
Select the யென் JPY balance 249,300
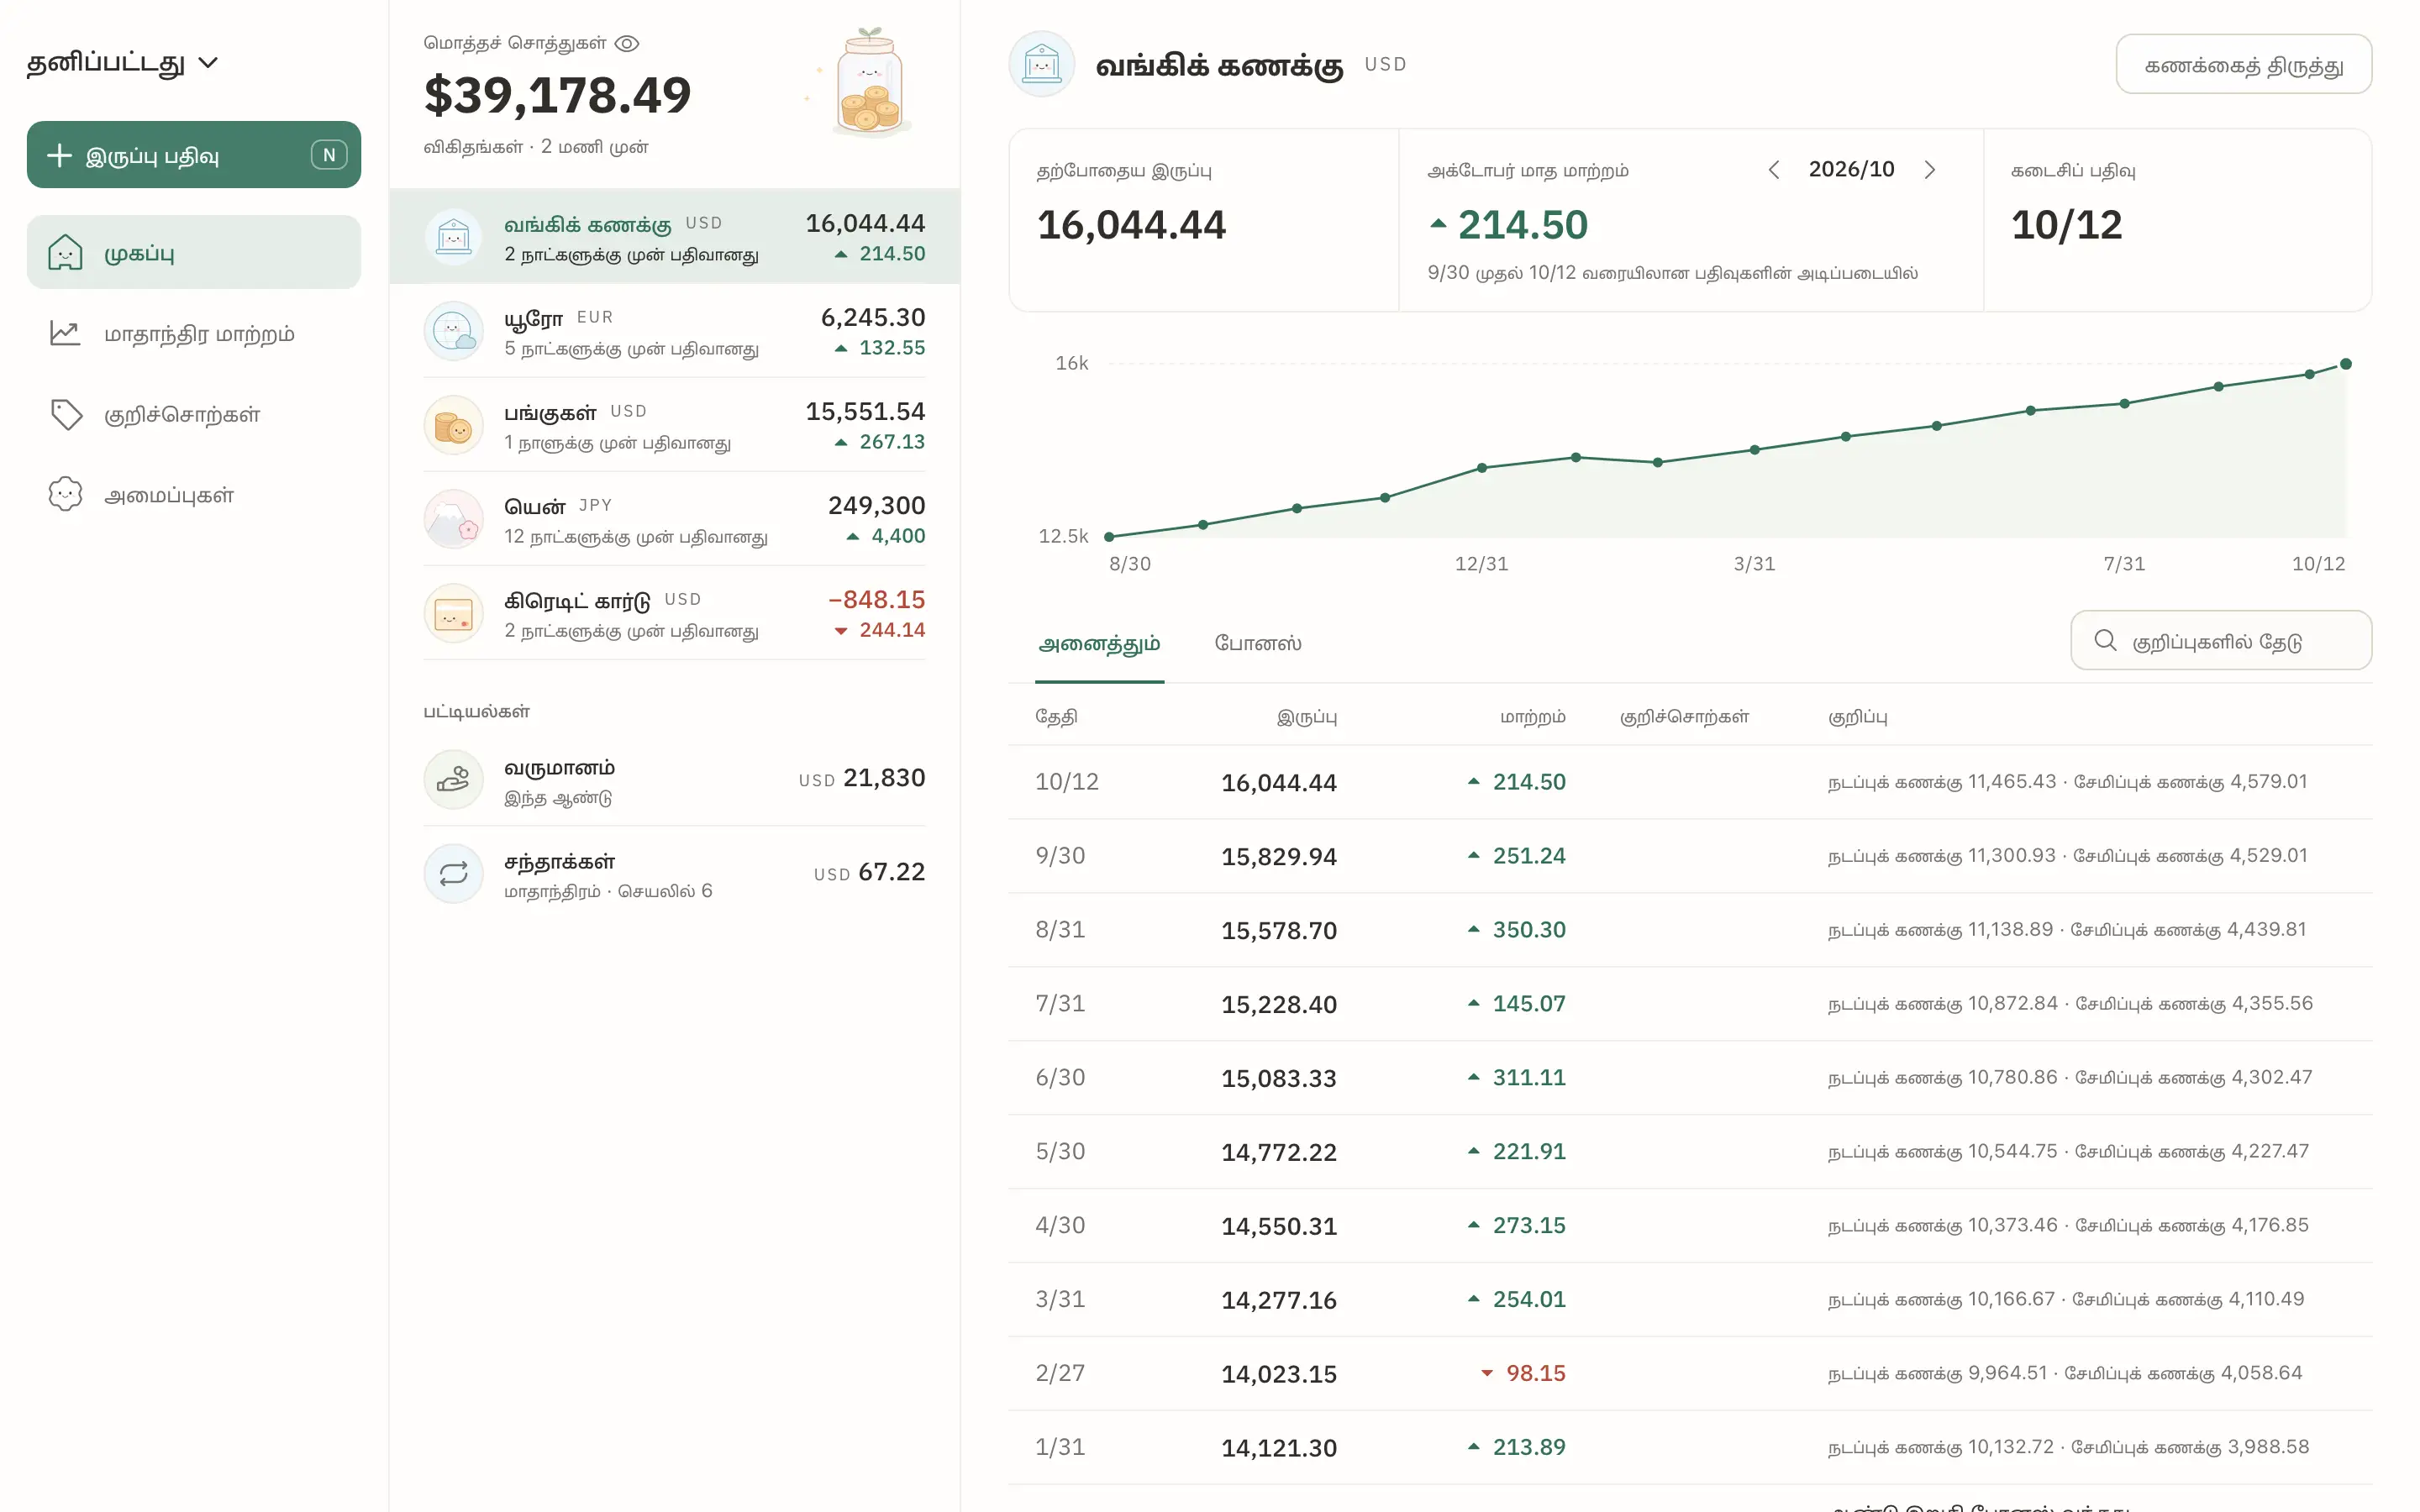(876, 506)
